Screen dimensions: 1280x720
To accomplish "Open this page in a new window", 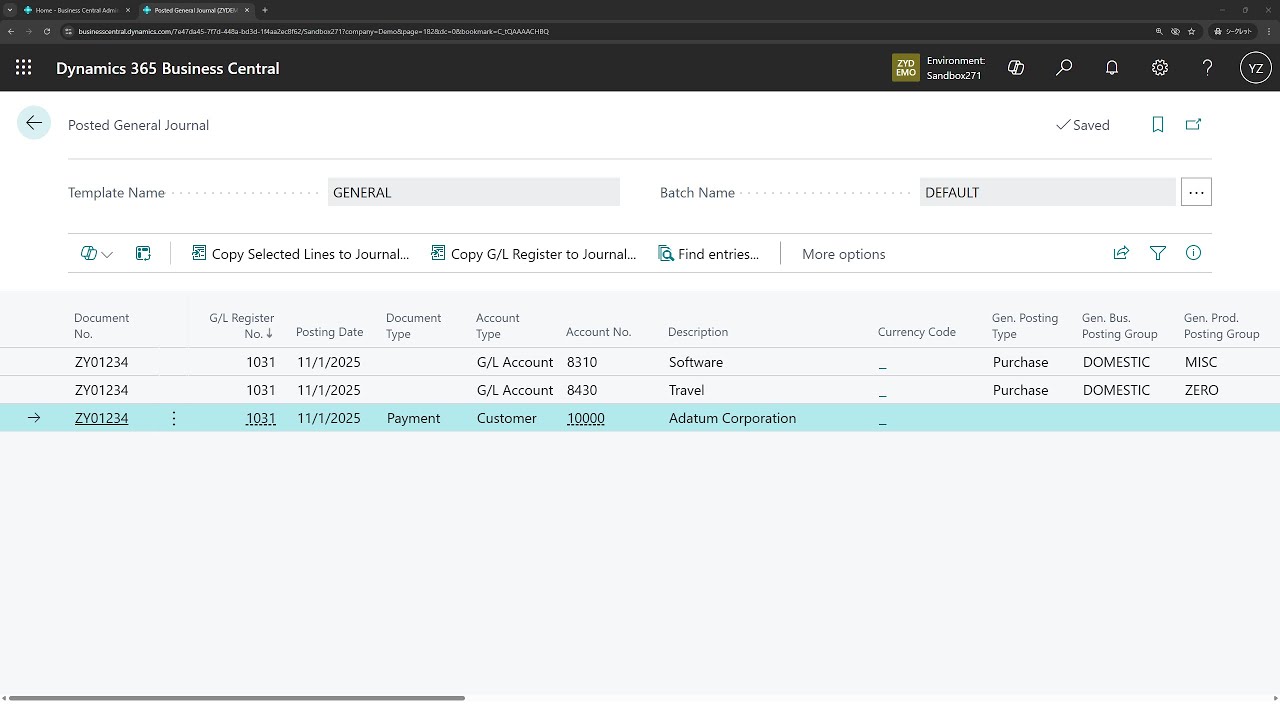I will 1193,125.
